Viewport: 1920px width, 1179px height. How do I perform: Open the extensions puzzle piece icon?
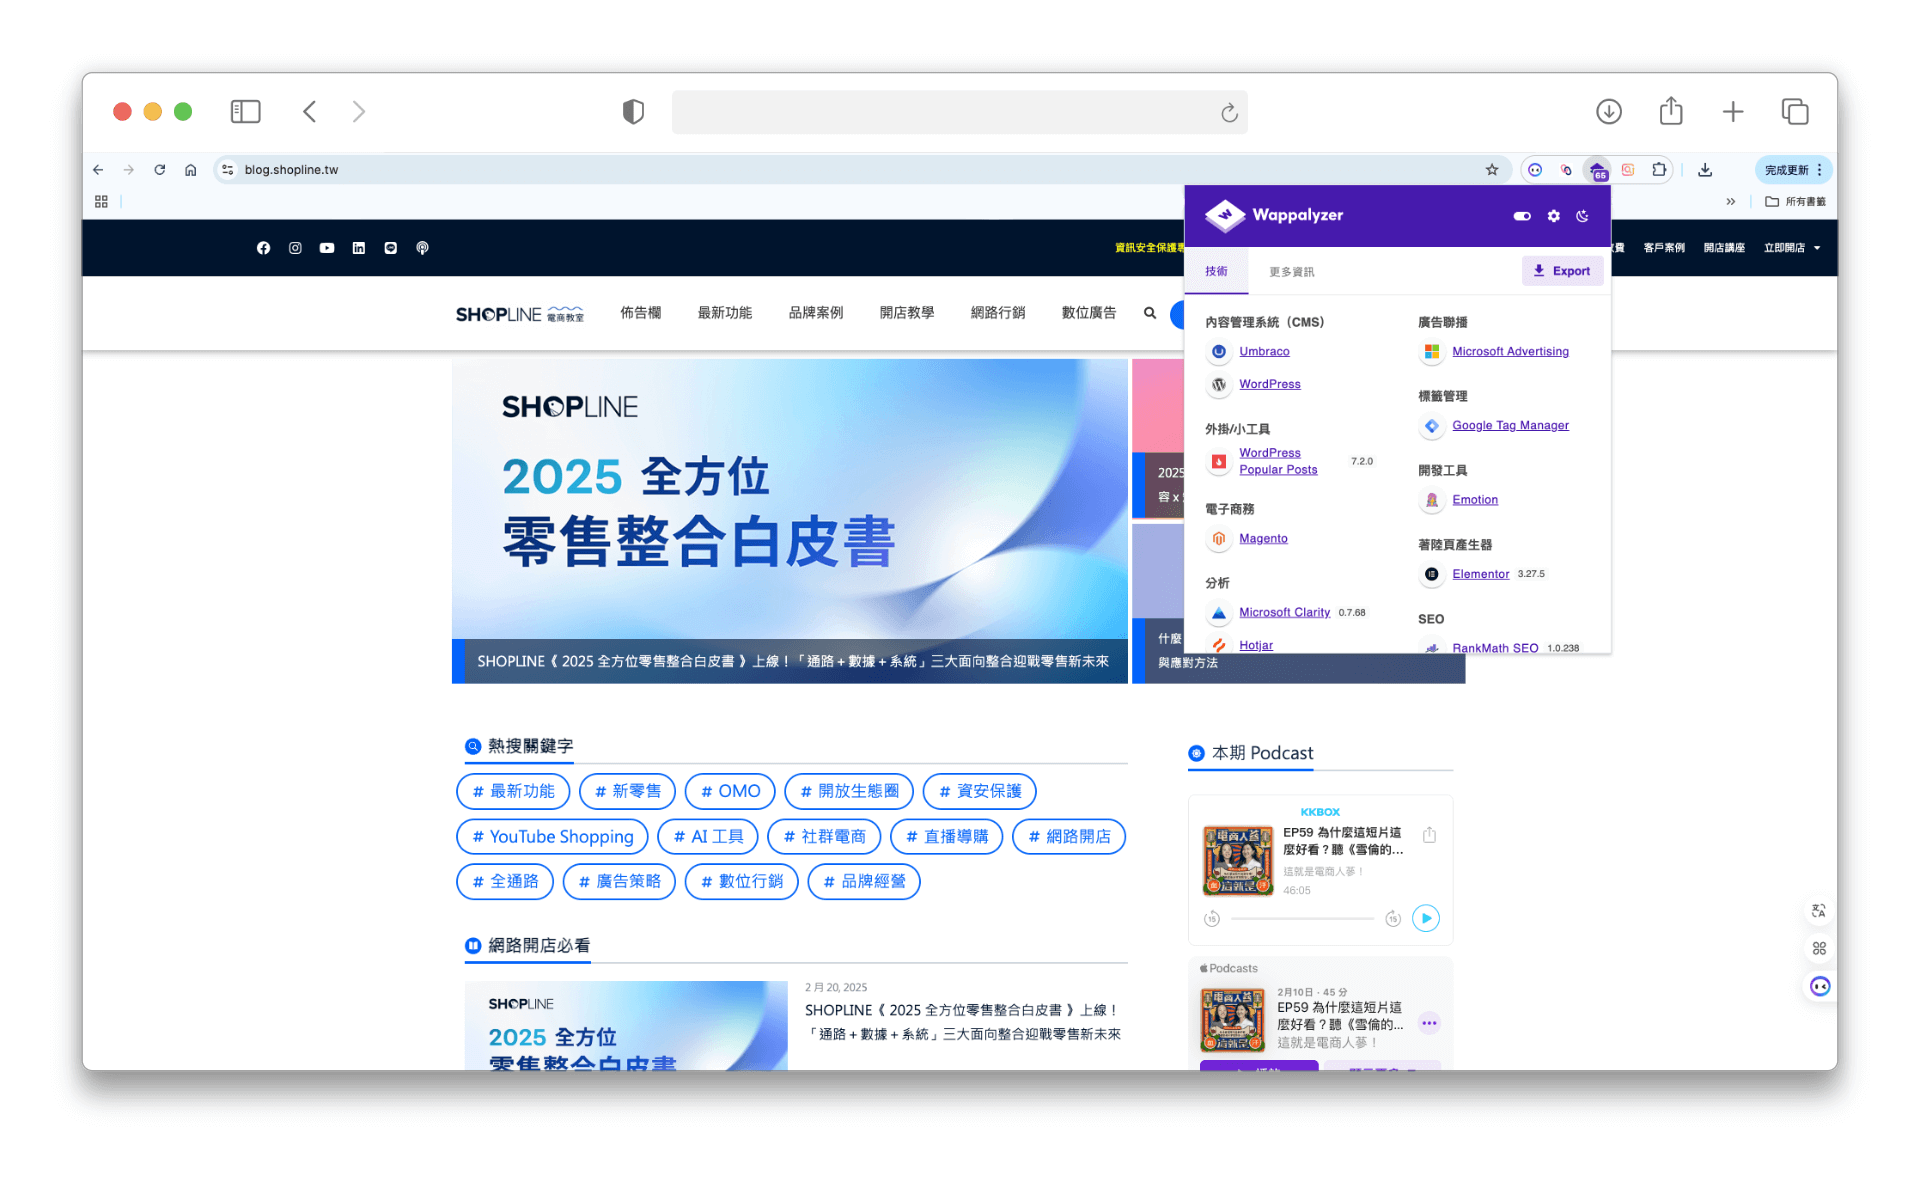coord(1659,170)
